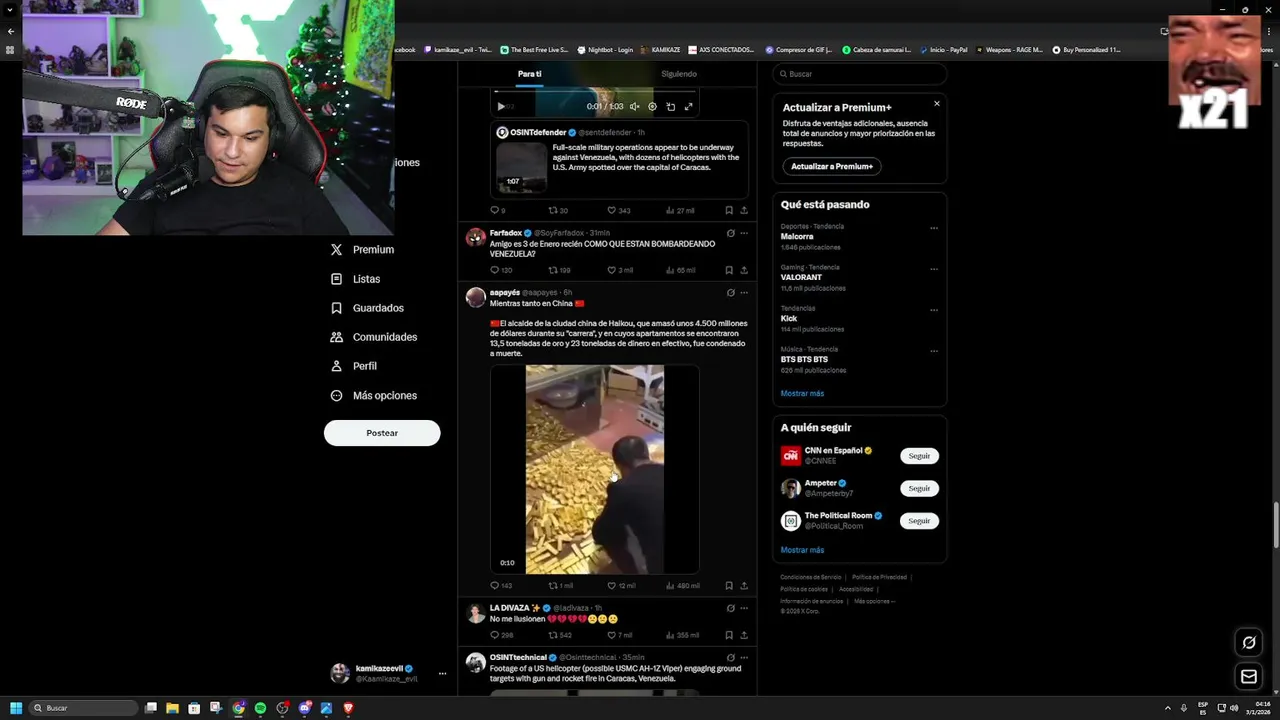Open options for the Malcorra trend

pos(934,228)
